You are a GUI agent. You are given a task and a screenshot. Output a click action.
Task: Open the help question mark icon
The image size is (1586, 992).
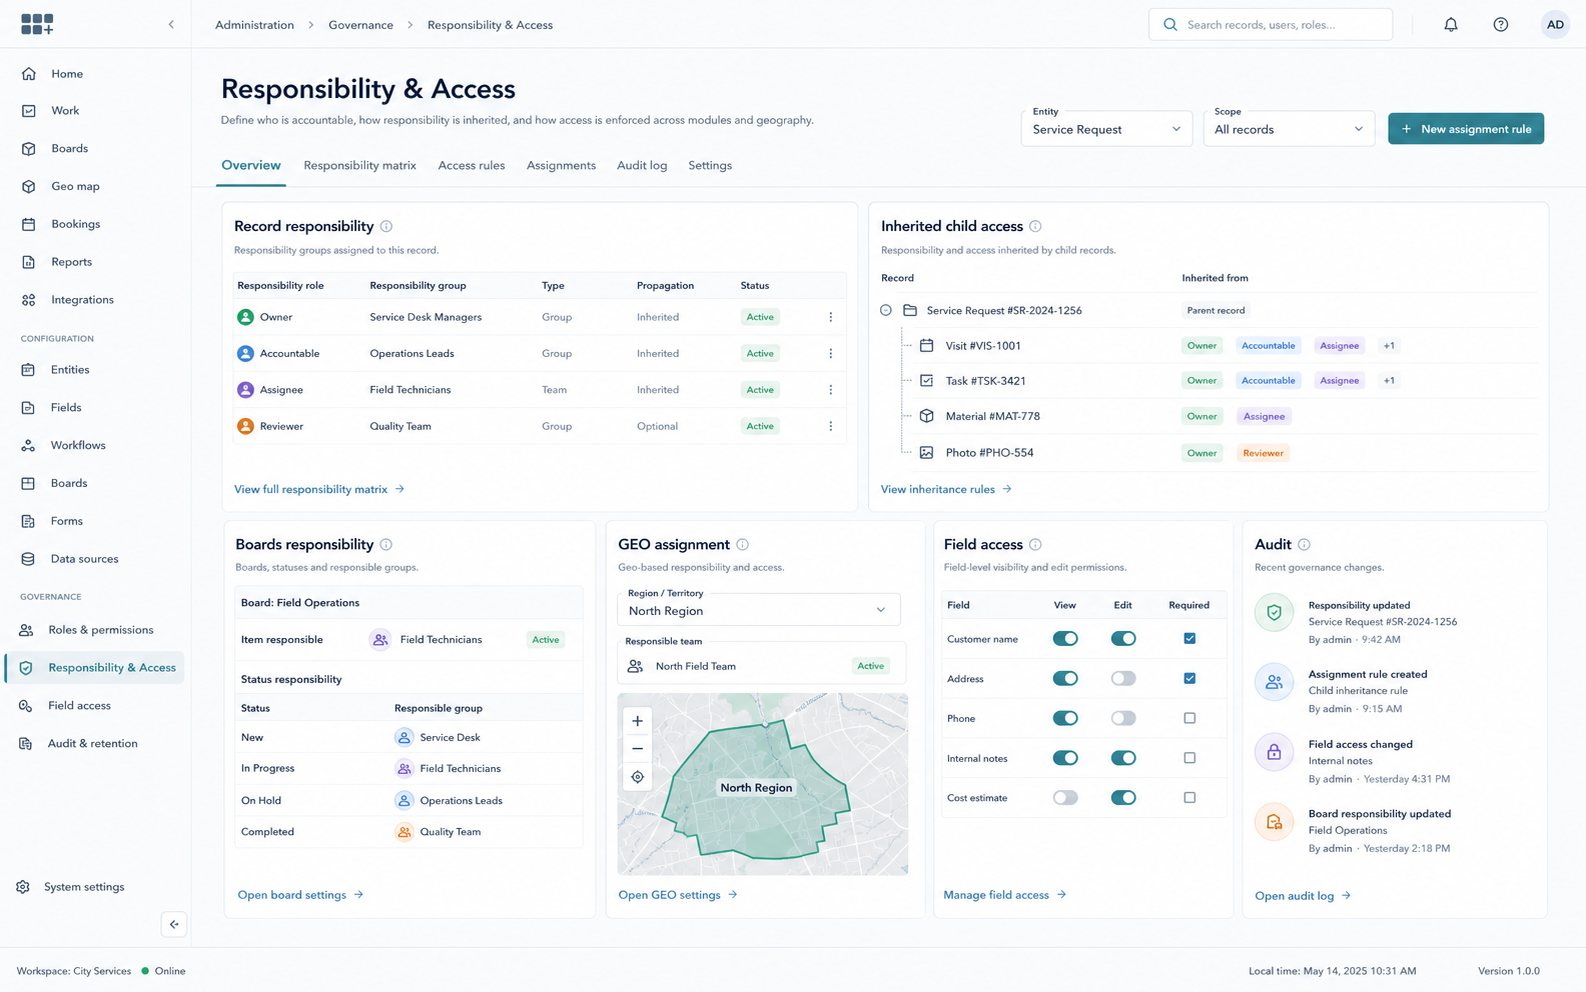[x=1500, y=25]
